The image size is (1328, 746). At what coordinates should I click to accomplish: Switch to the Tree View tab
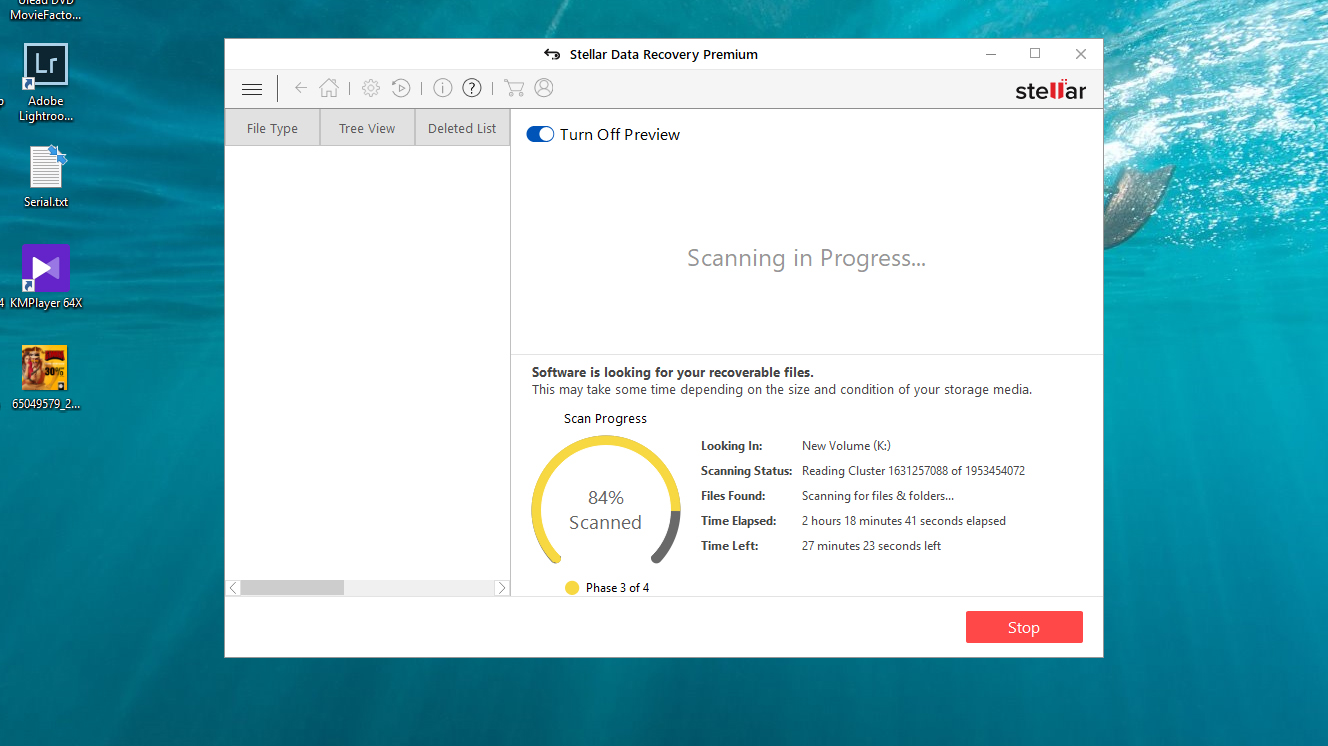[x=367, y=128]
